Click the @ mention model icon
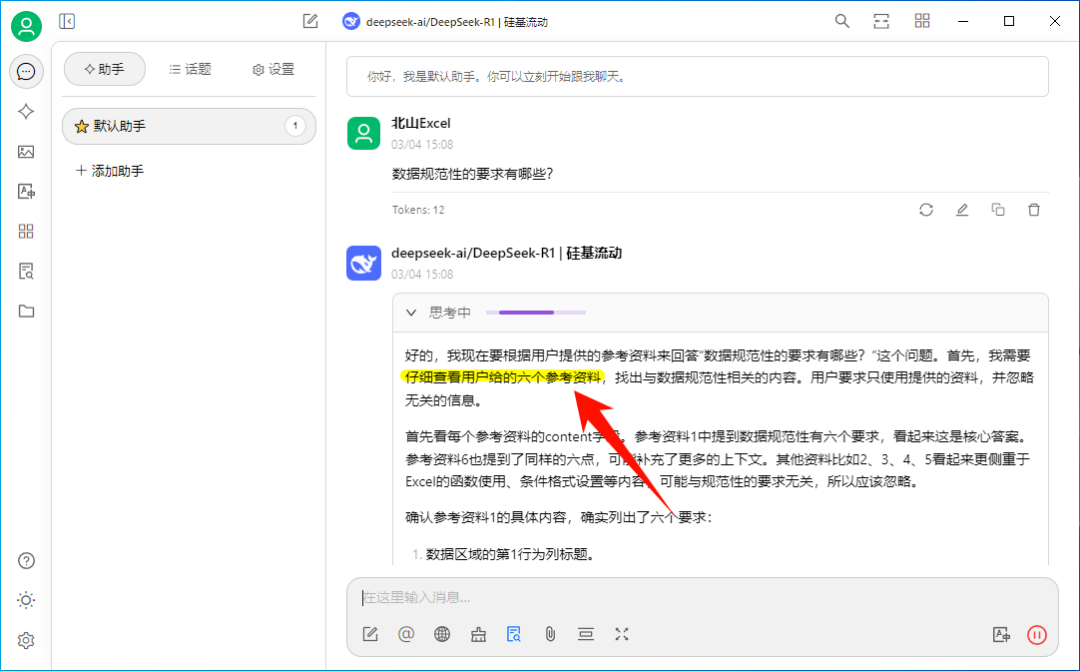The image size is (1080, 671). coord(406,634)
